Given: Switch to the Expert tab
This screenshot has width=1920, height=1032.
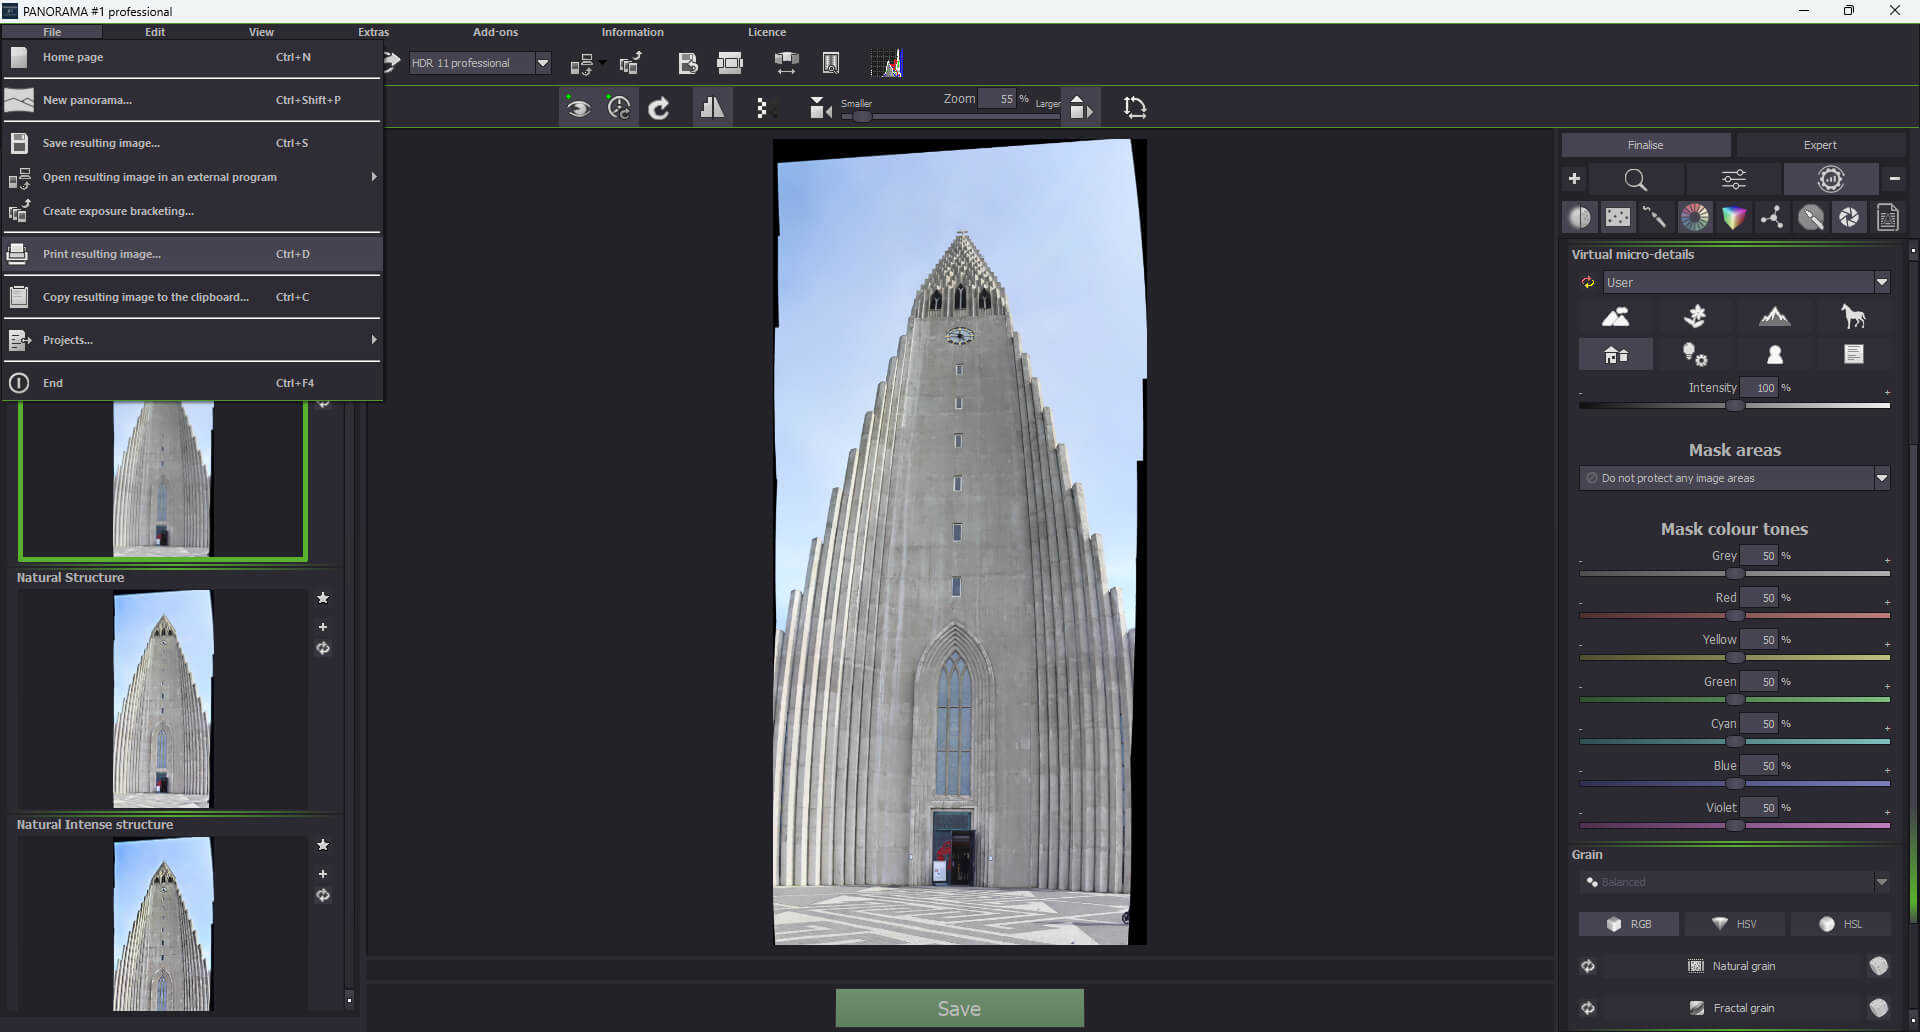Looking at the screenshot, I should click(1819, 145).
